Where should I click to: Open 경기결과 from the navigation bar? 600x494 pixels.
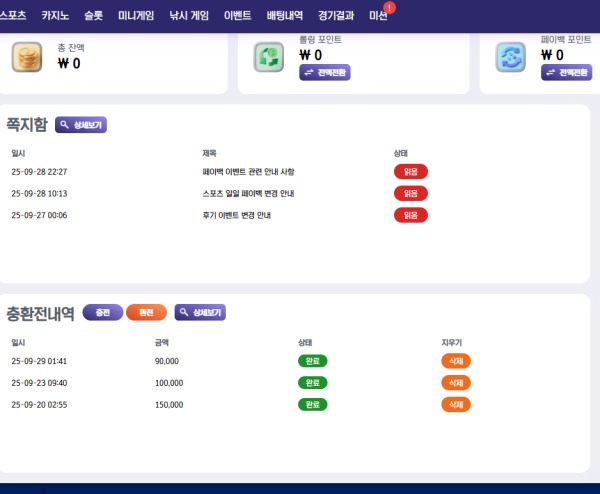(336, 16)
